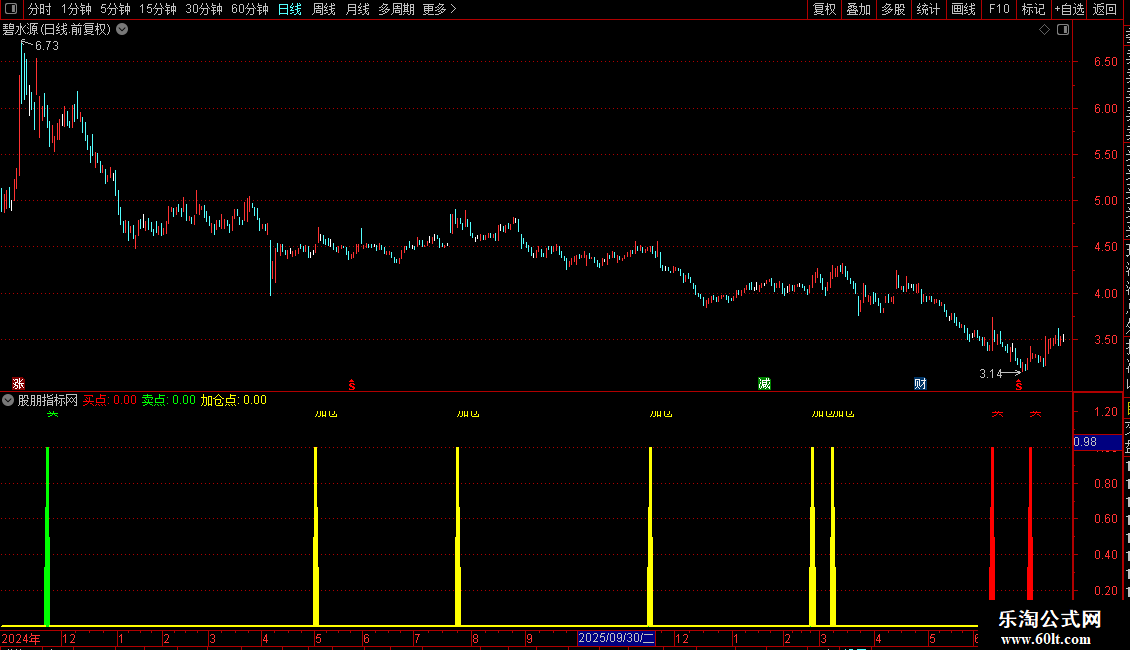Click the red S marker near 3.14 low
The height and width of the screenshot is (650, 1130).
click(1018, 386)
